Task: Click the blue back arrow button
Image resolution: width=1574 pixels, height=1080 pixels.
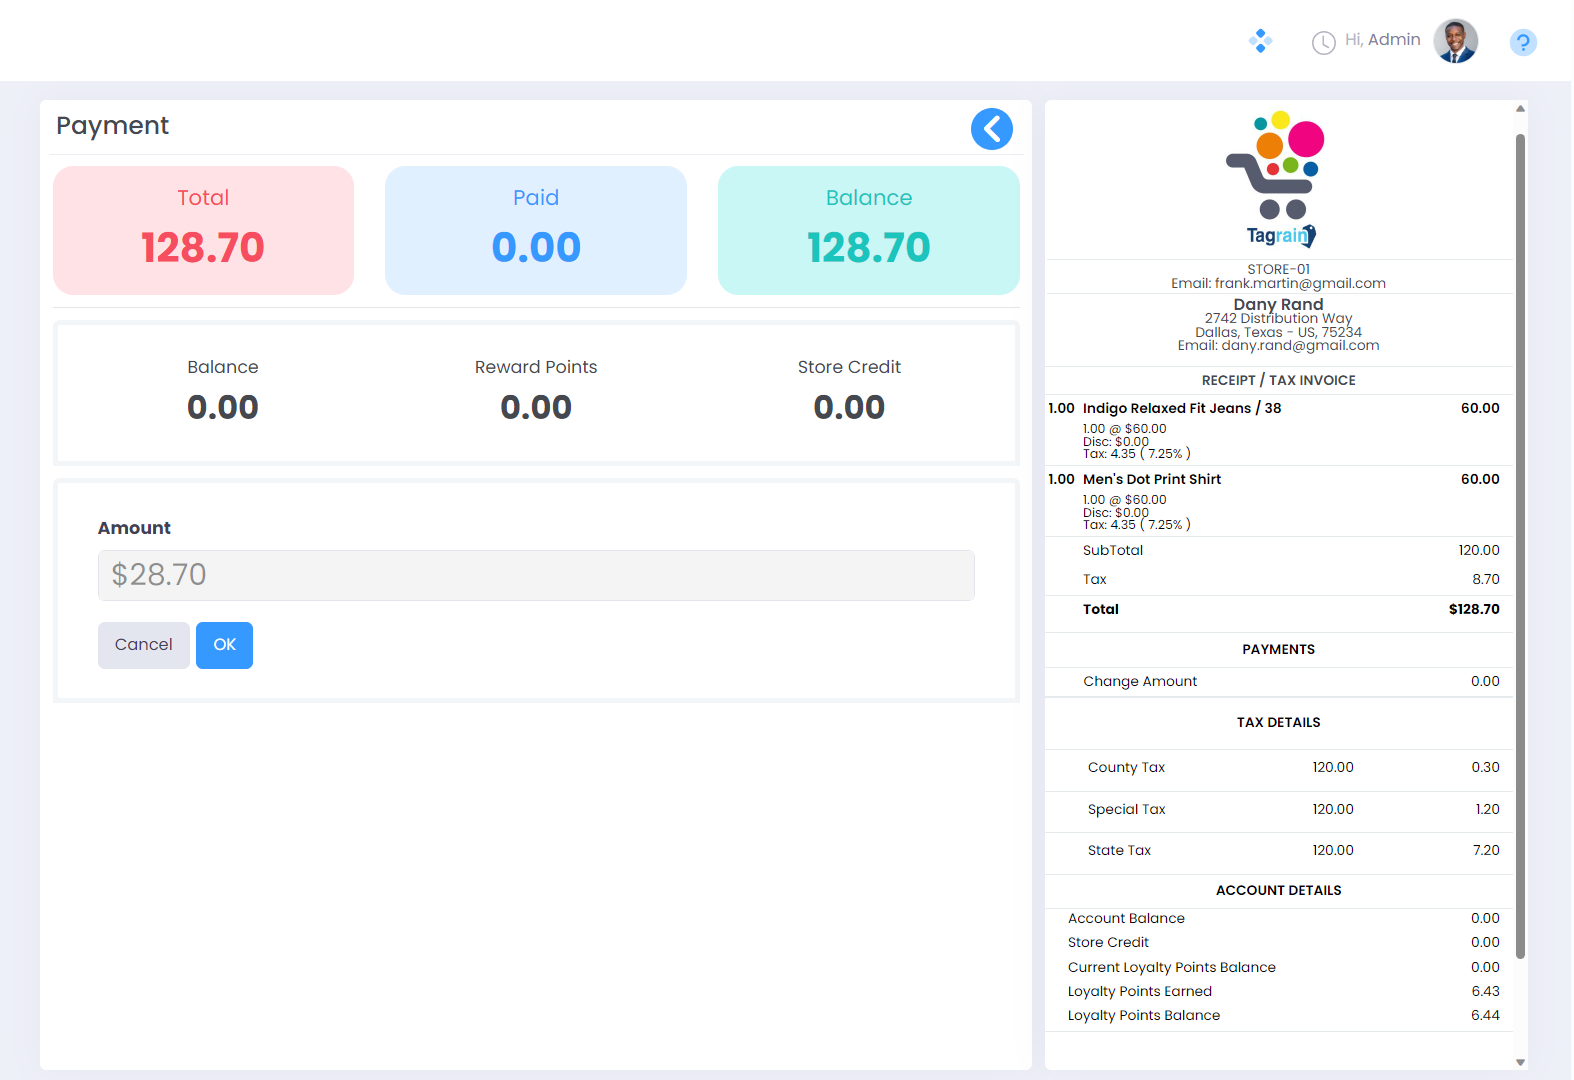Action: coord(991,129)
